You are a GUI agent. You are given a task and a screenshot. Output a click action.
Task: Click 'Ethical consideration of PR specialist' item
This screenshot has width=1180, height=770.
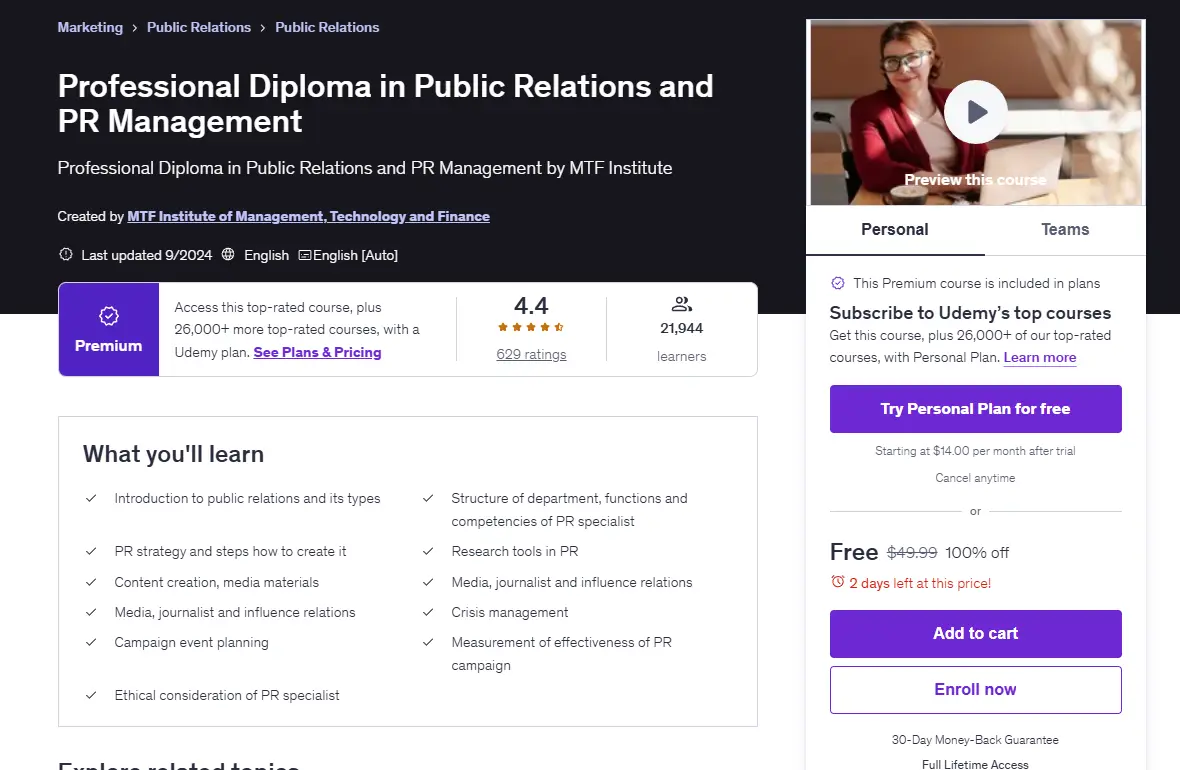227,695
